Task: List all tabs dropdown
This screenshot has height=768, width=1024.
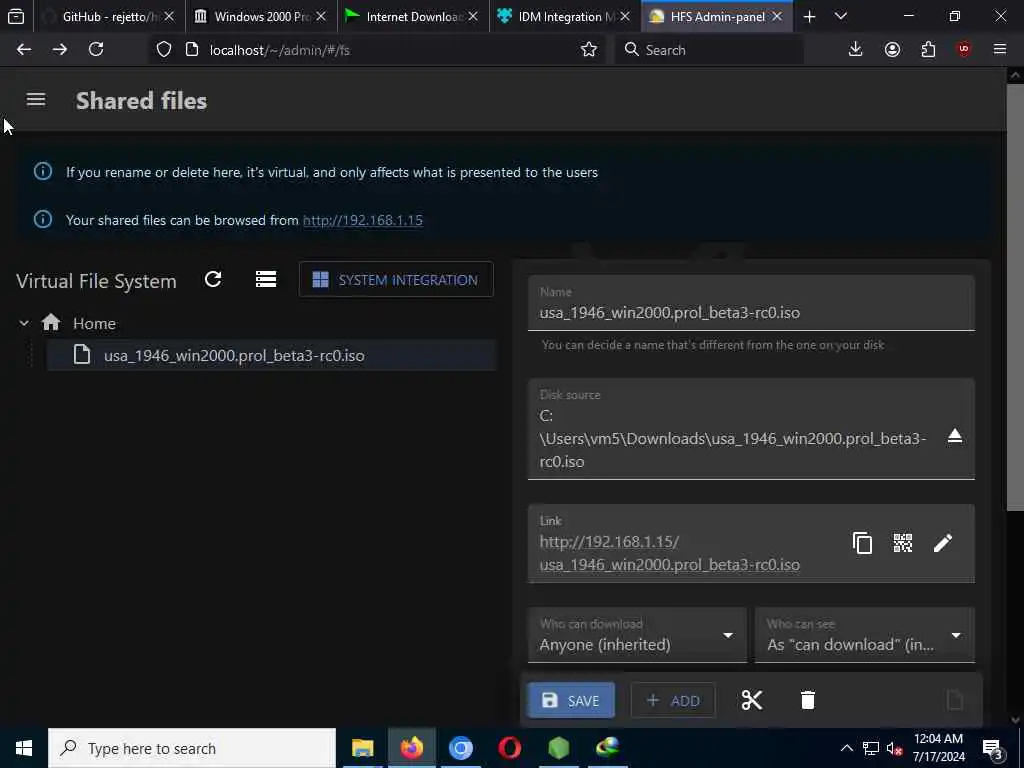Action: coord(841,17)
